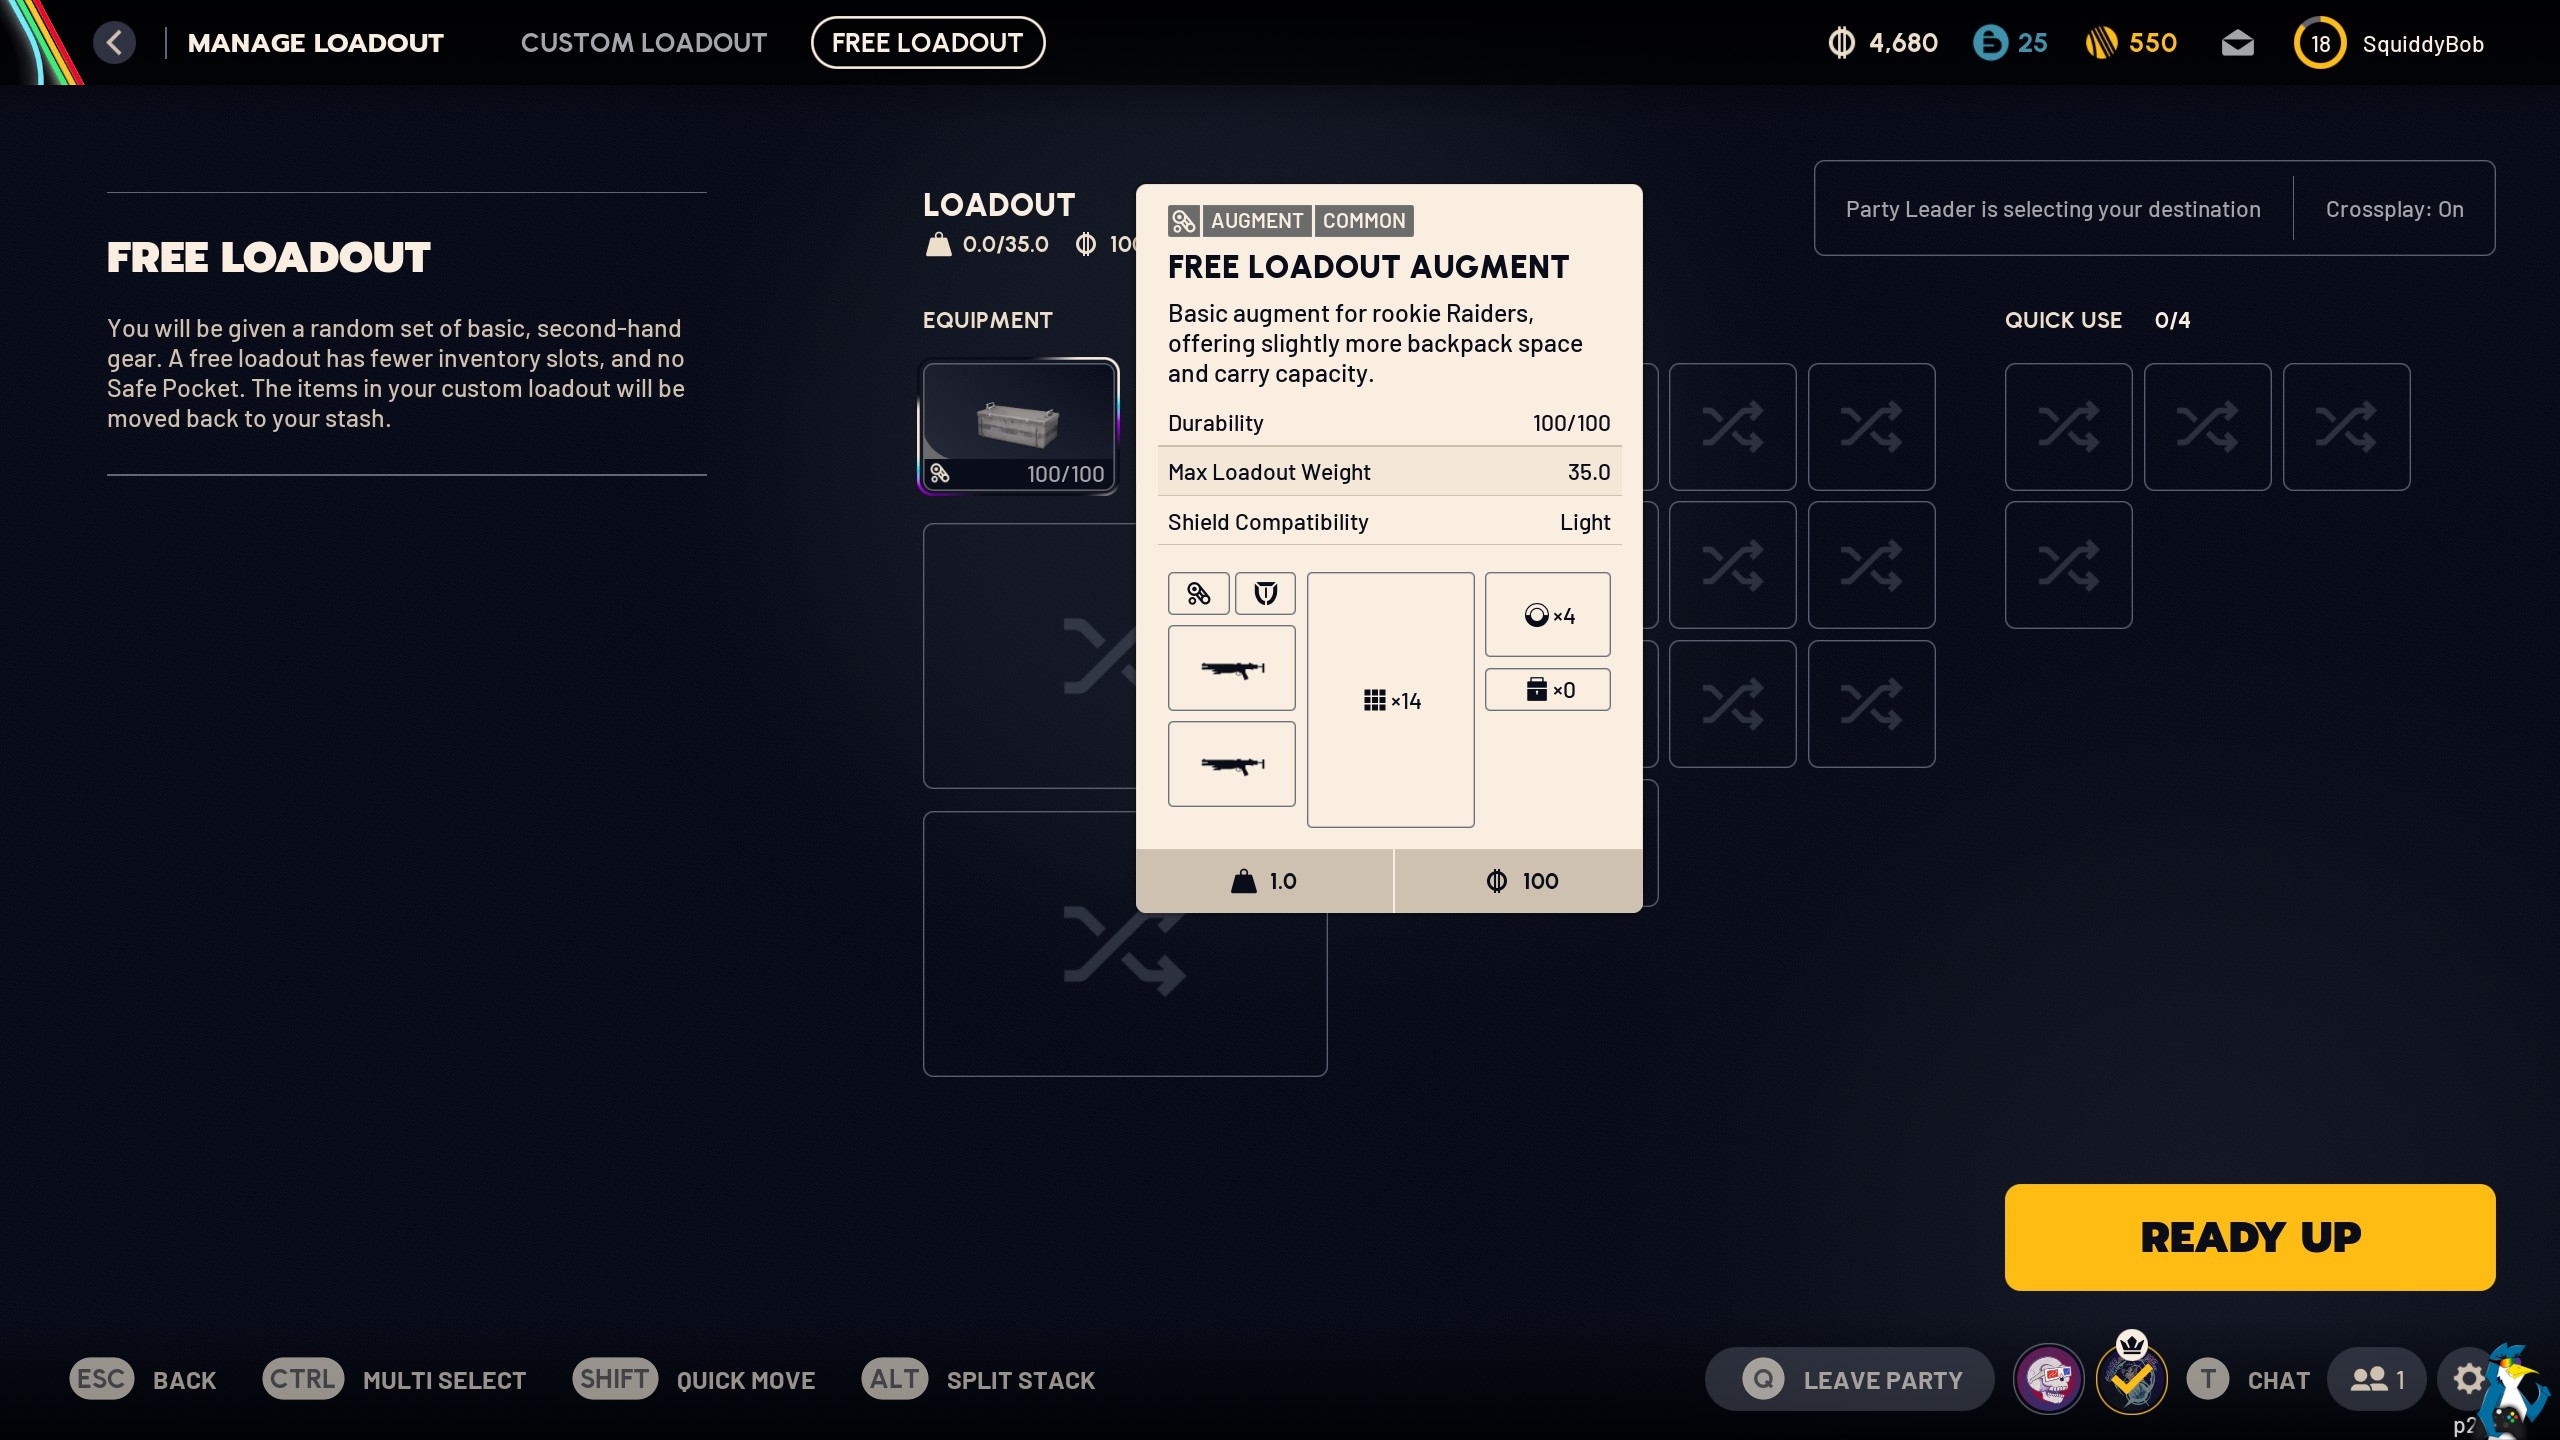Click the 4,680 coin currency counter
2560x1440 pixels.
pos(1884,43)
